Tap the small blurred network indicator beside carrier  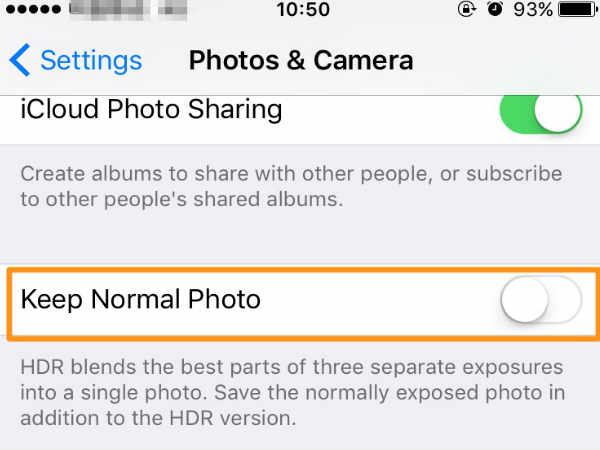[x=173, y=9]
